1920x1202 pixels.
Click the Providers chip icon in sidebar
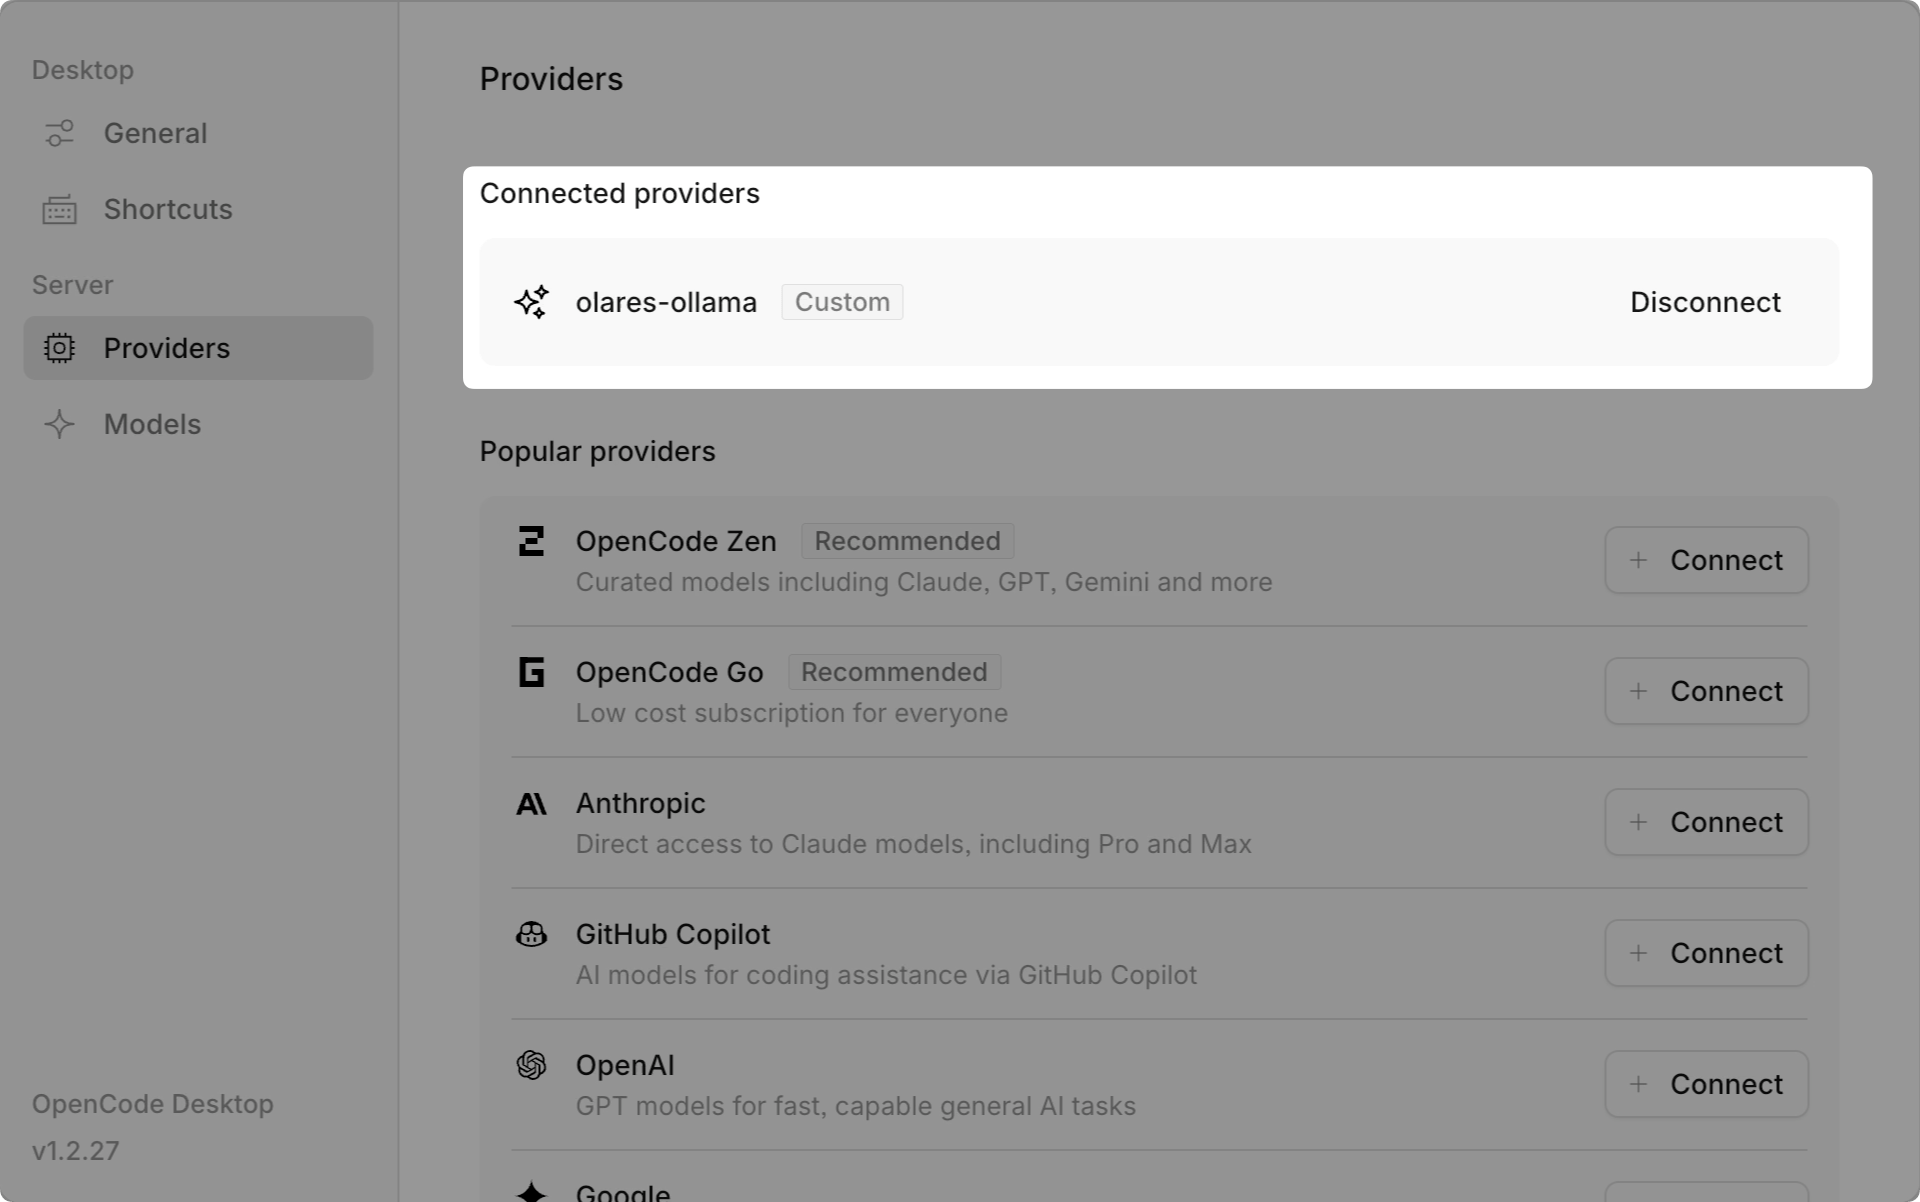[x=60, y=347]
